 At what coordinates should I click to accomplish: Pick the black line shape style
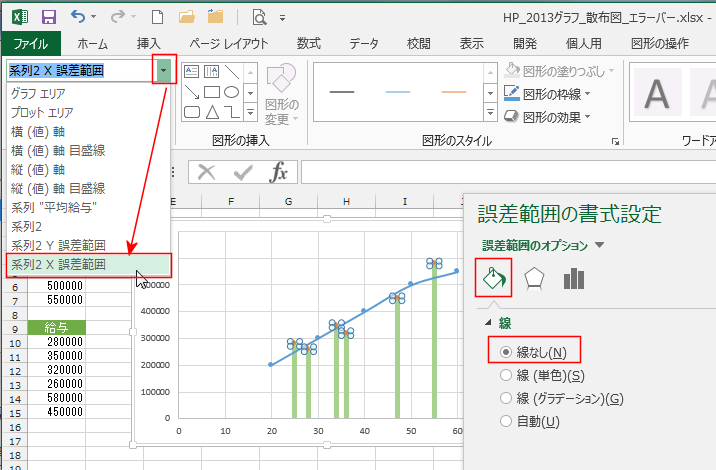coord(342,92)
